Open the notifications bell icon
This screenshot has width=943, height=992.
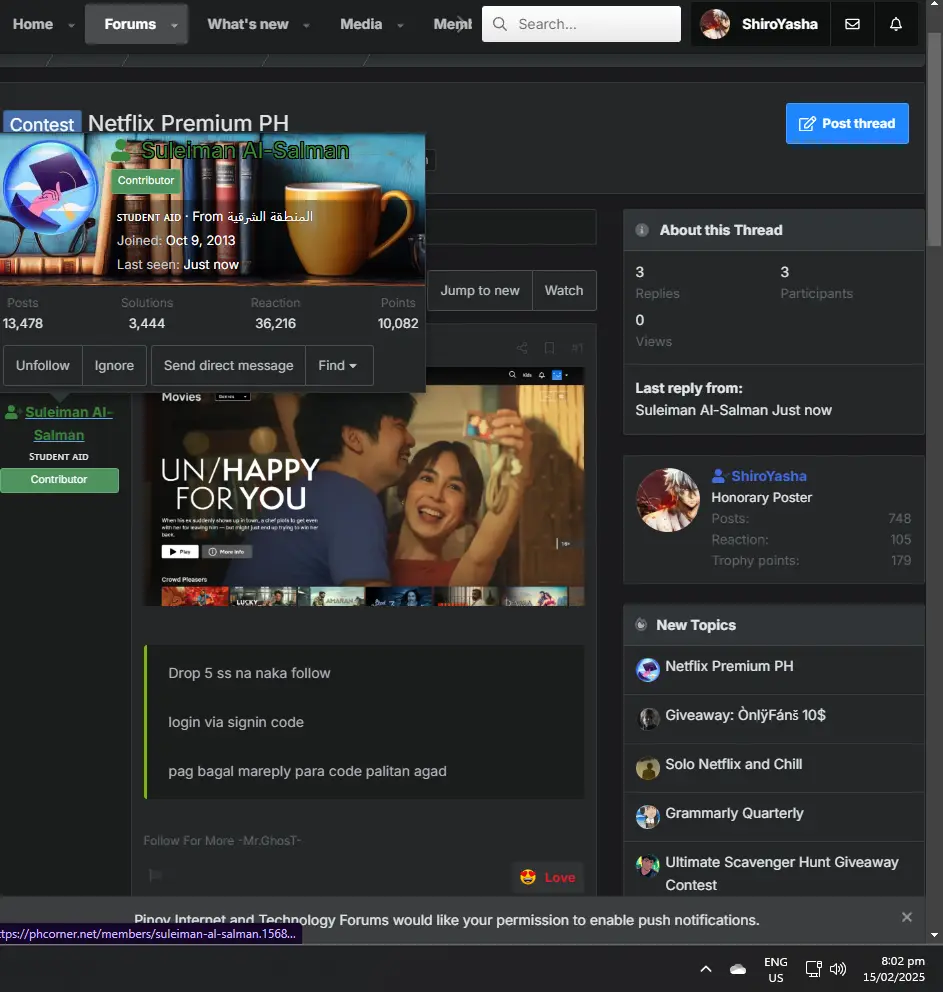point(896,24)
